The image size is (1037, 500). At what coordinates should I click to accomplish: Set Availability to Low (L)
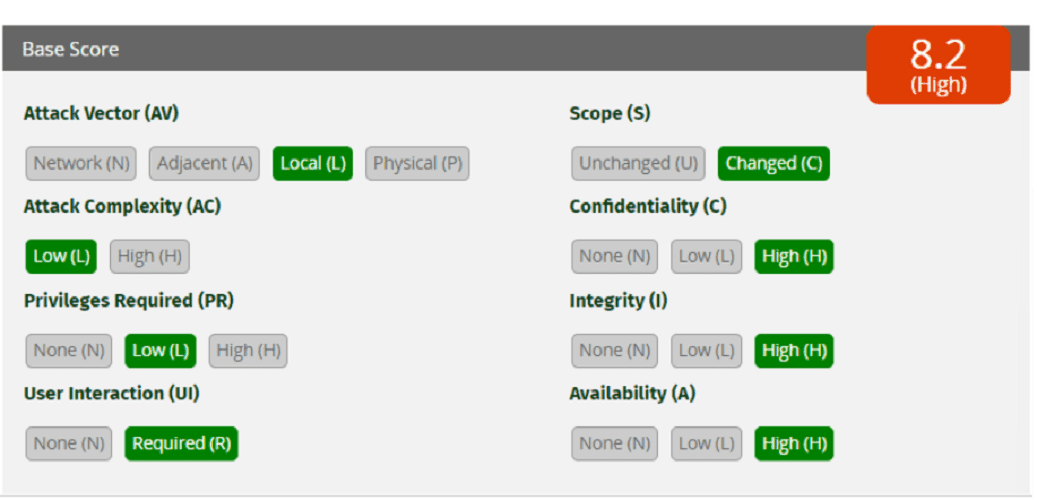(706, 444)
